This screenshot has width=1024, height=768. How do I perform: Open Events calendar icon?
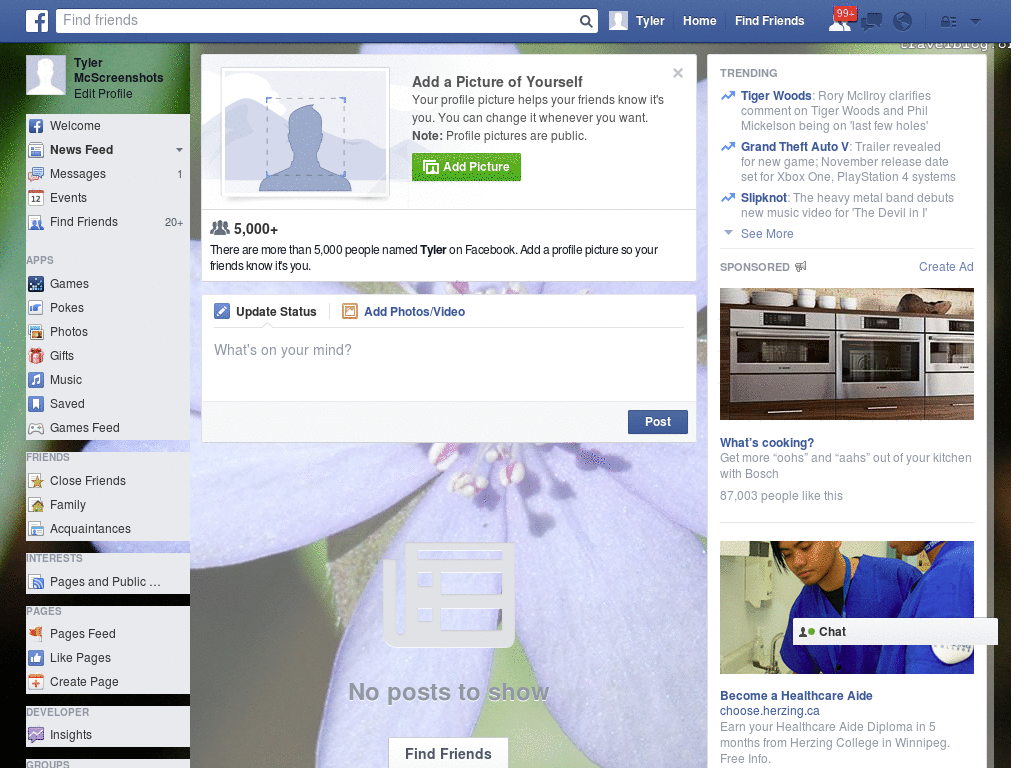tap(36, 198)
